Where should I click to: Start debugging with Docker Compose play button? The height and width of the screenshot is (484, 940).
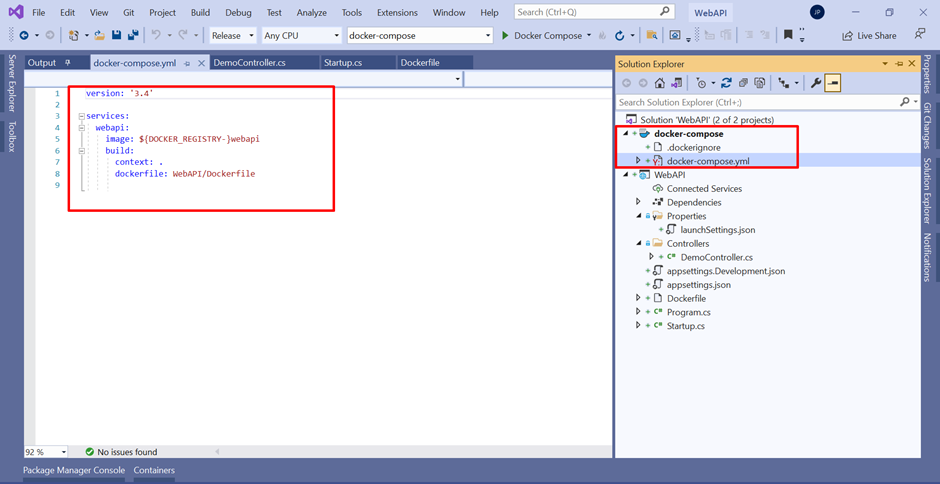(505, 36)
